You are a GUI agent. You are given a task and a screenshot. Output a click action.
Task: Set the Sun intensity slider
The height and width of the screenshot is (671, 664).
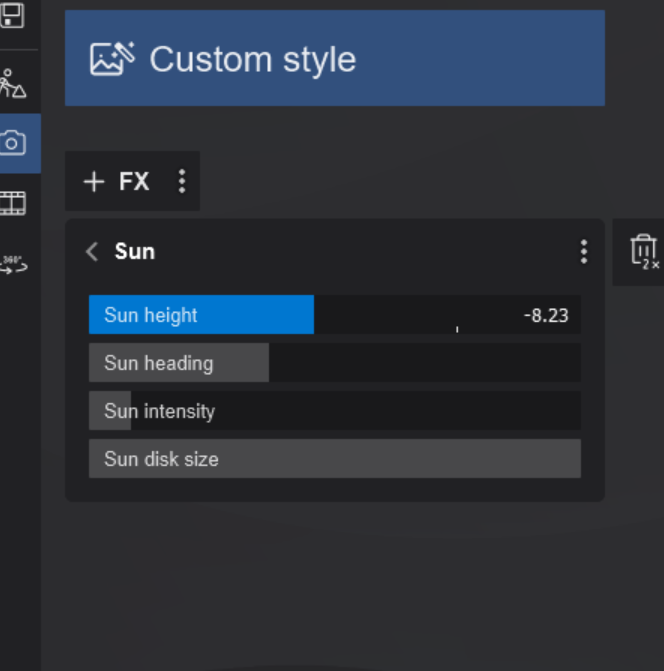pyautogui.click(x=334, y=411)
